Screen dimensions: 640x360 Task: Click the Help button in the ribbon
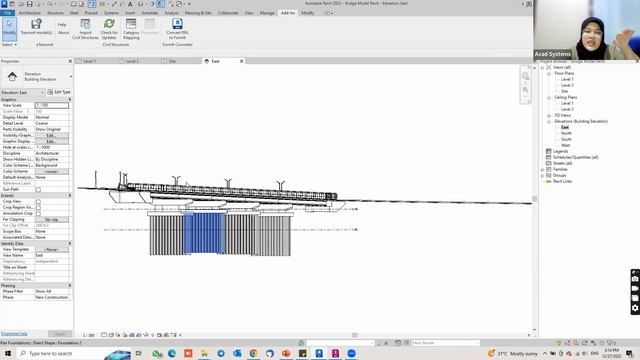62,25
